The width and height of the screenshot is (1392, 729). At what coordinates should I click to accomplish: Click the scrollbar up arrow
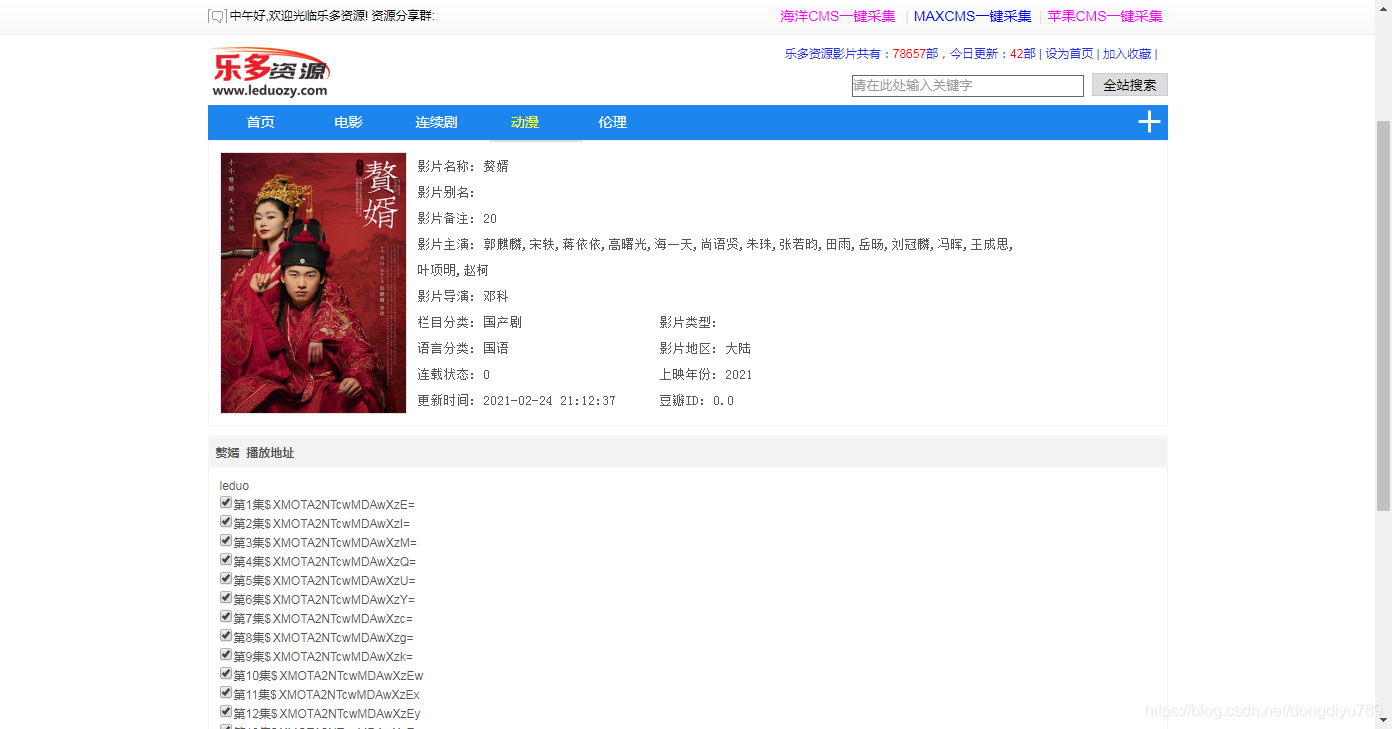coord(1383,8)
